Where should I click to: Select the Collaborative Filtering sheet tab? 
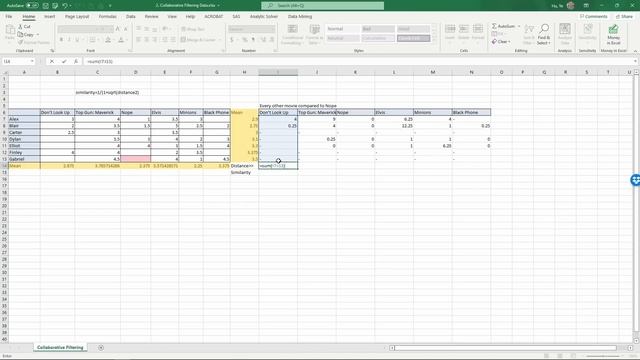point(60,347)
